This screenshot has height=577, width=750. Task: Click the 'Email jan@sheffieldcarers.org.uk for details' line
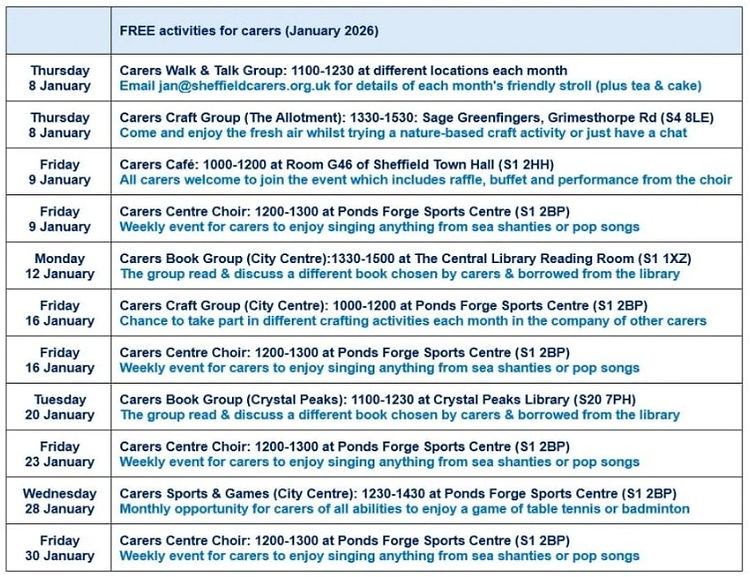tap(410, 86)
